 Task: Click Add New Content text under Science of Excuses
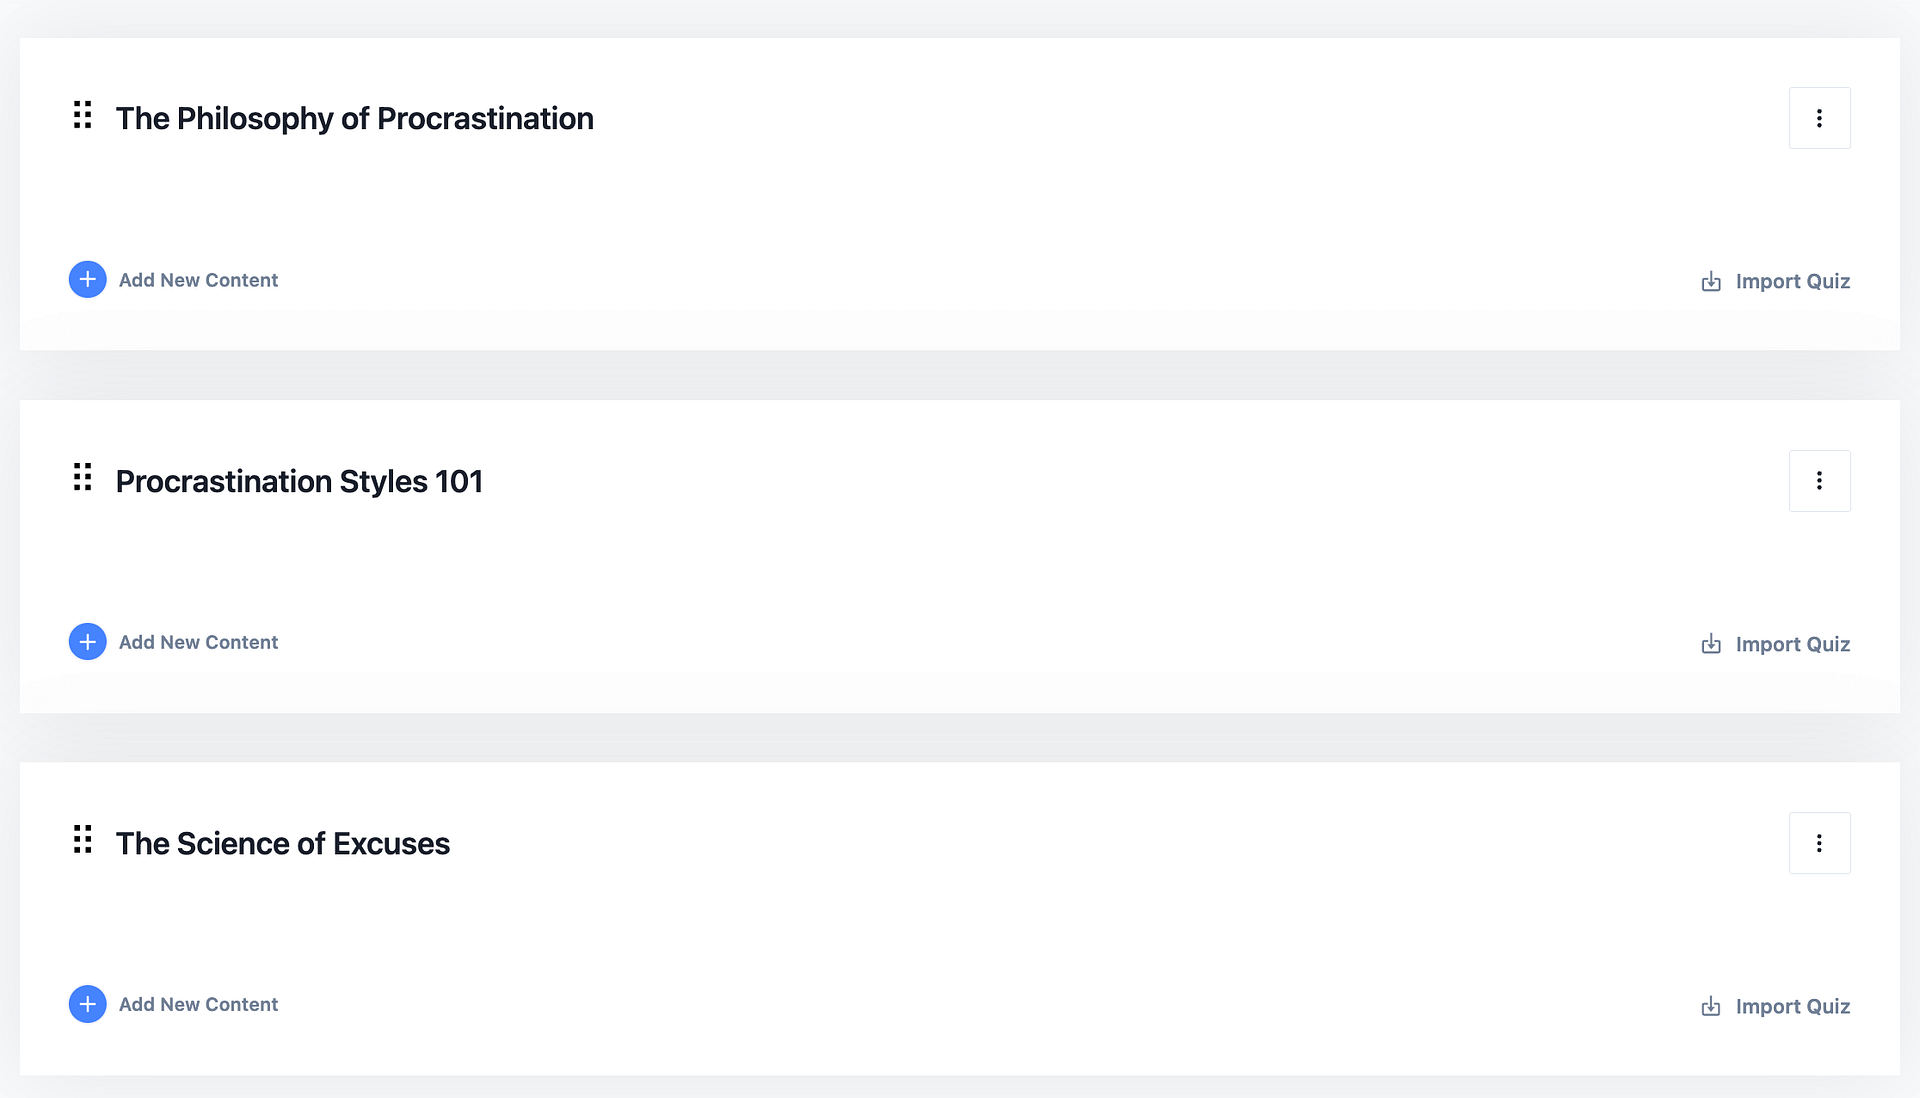[198, 1004]
